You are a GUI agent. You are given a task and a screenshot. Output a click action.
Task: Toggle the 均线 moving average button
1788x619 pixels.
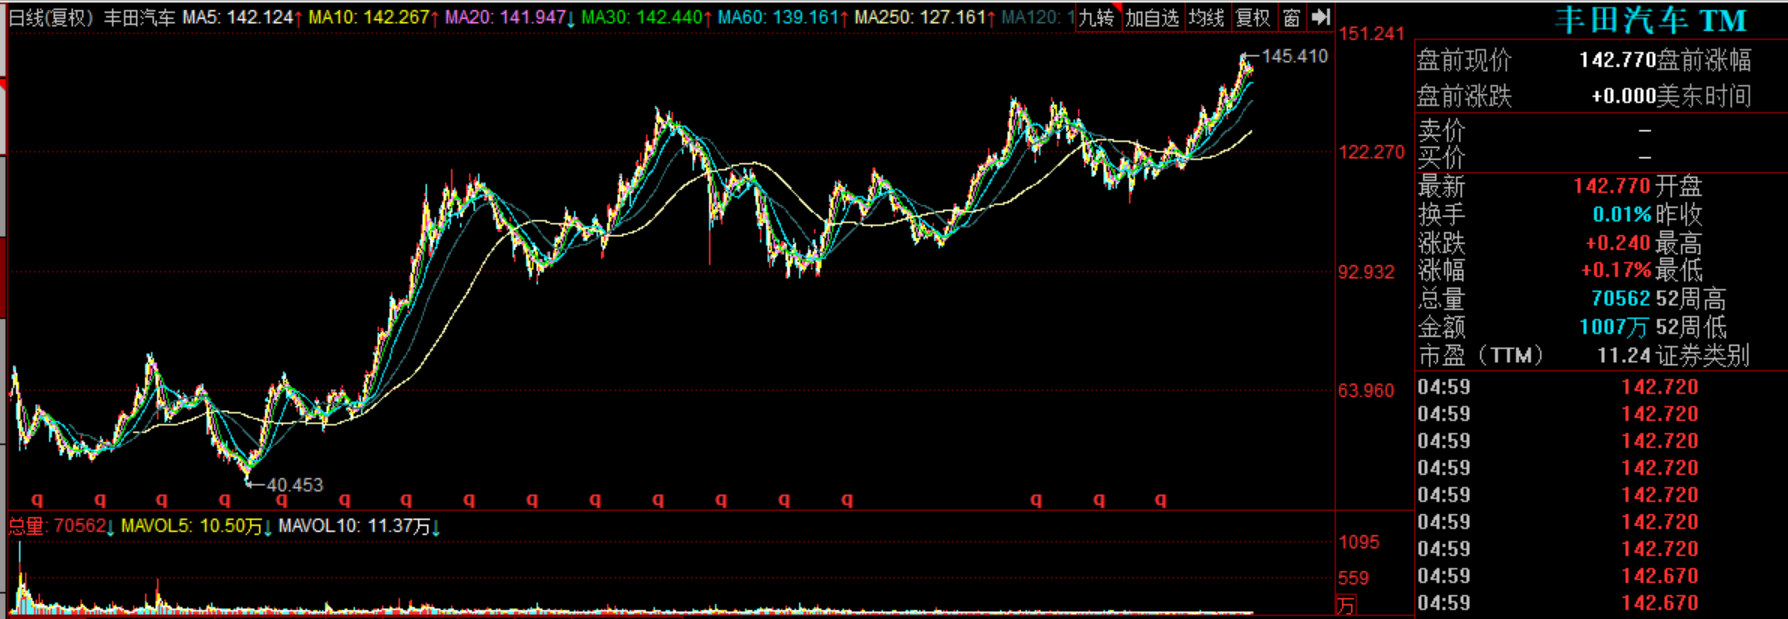click(x=1206, y=17)
